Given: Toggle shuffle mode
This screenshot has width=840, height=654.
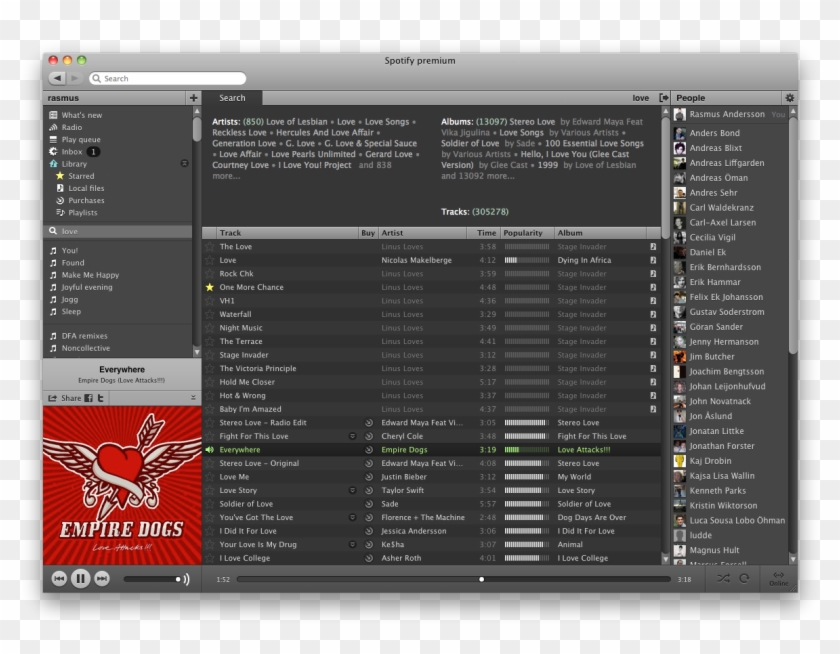Looking at the screenshot, I should tap(723, 578).
